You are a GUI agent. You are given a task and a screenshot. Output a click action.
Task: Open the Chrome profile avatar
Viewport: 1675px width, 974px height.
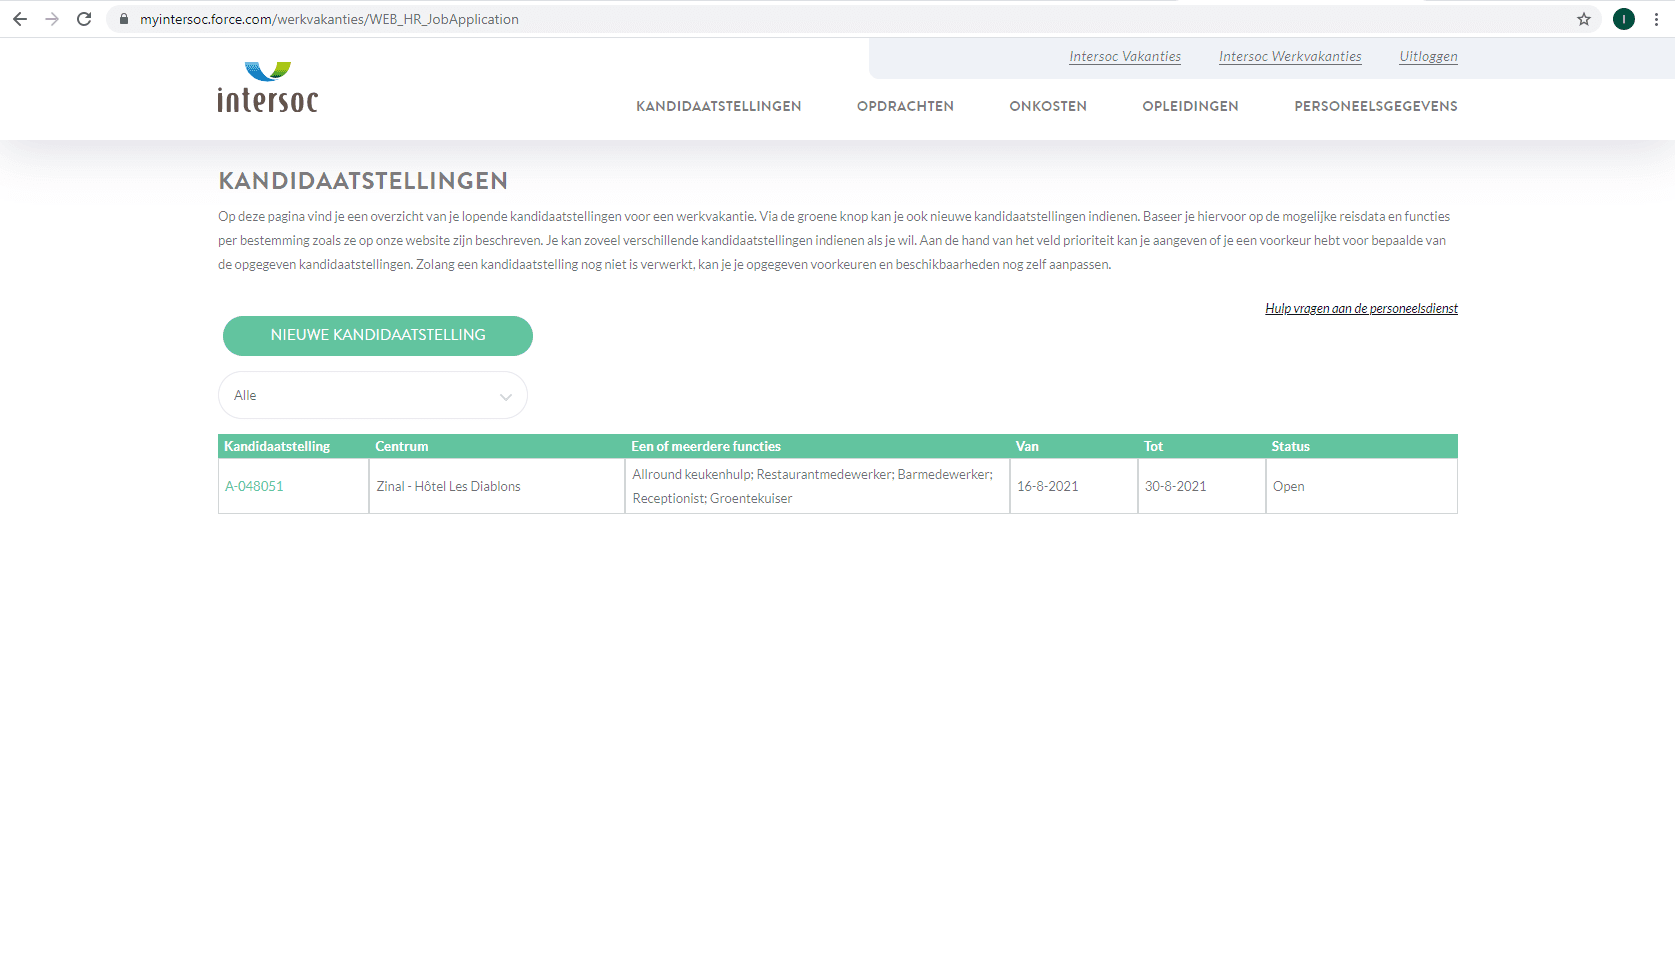[1624, 19]
